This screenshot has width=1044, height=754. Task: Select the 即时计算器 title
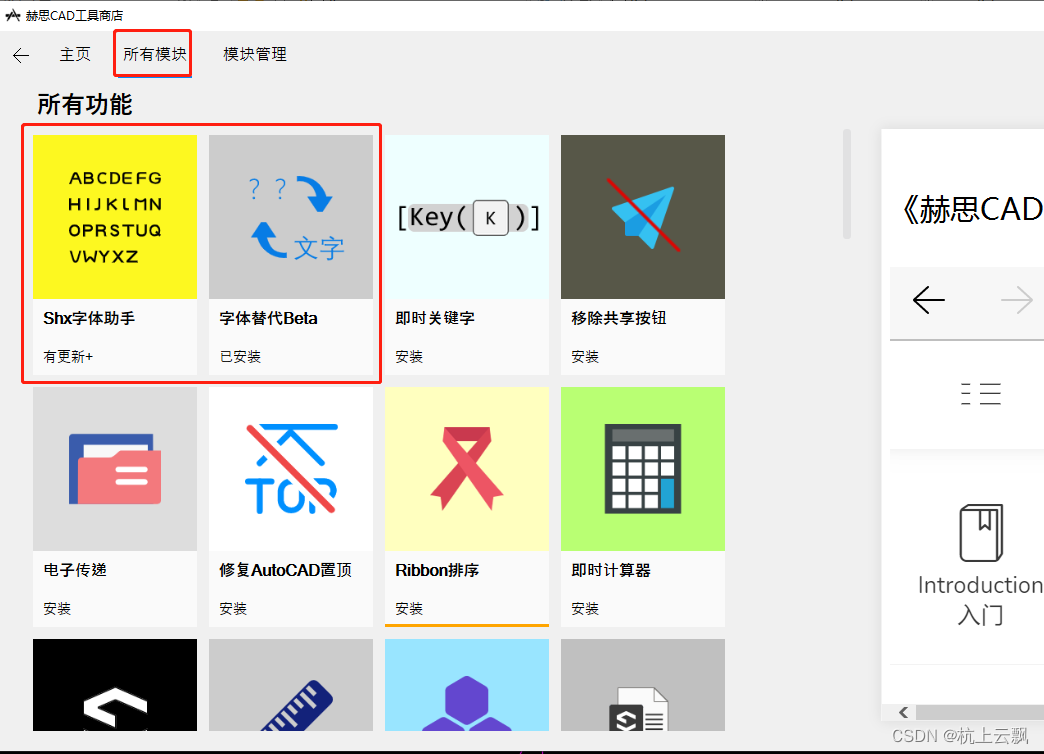611,570
